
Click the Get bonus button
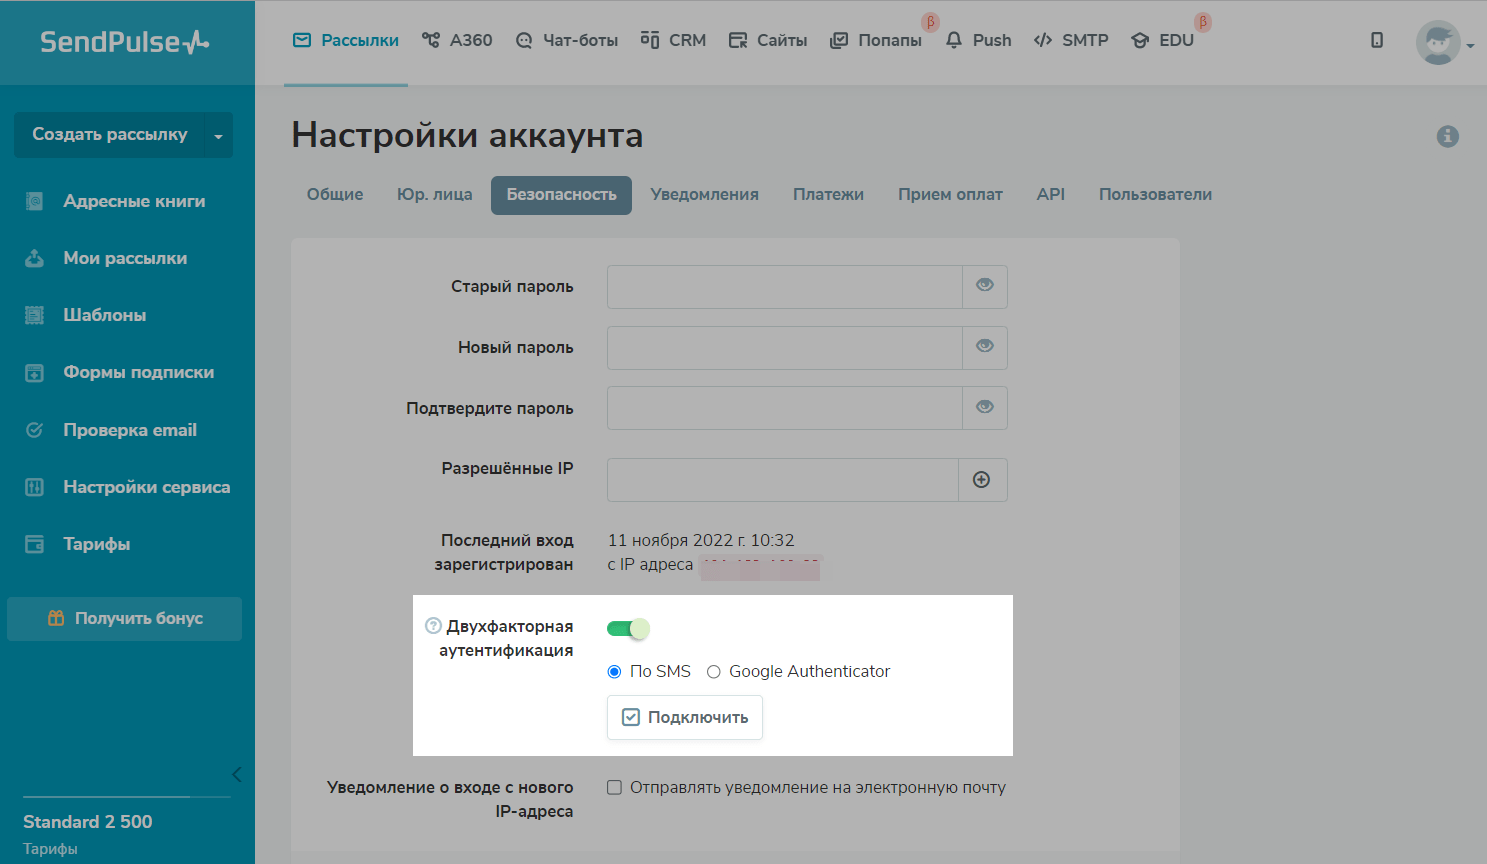tap(125, 619)
